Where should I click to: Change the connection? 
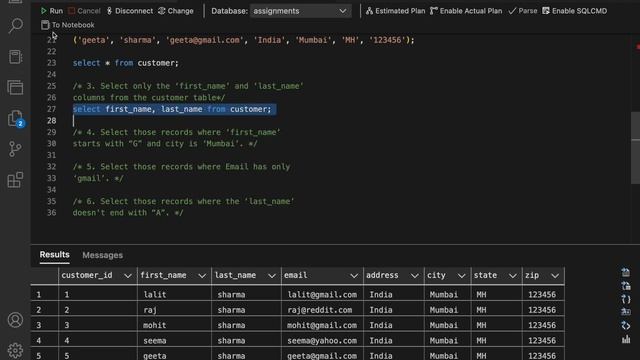pyautogui.click(x=176, y=11)
